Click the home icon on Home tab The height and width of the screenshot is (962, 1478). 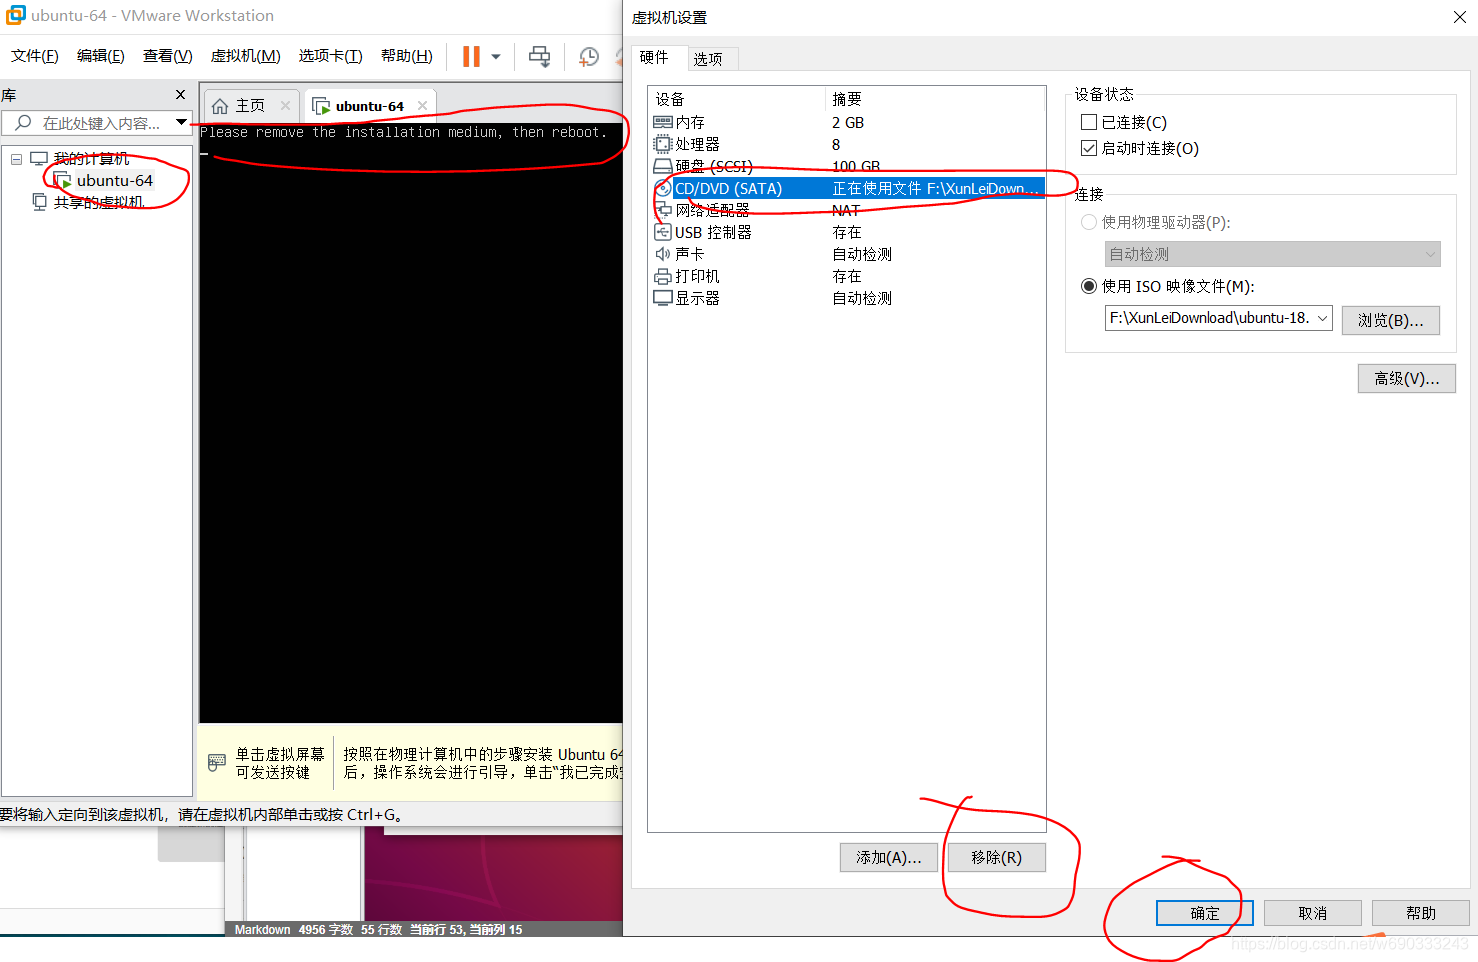click(x=220, y=106)
